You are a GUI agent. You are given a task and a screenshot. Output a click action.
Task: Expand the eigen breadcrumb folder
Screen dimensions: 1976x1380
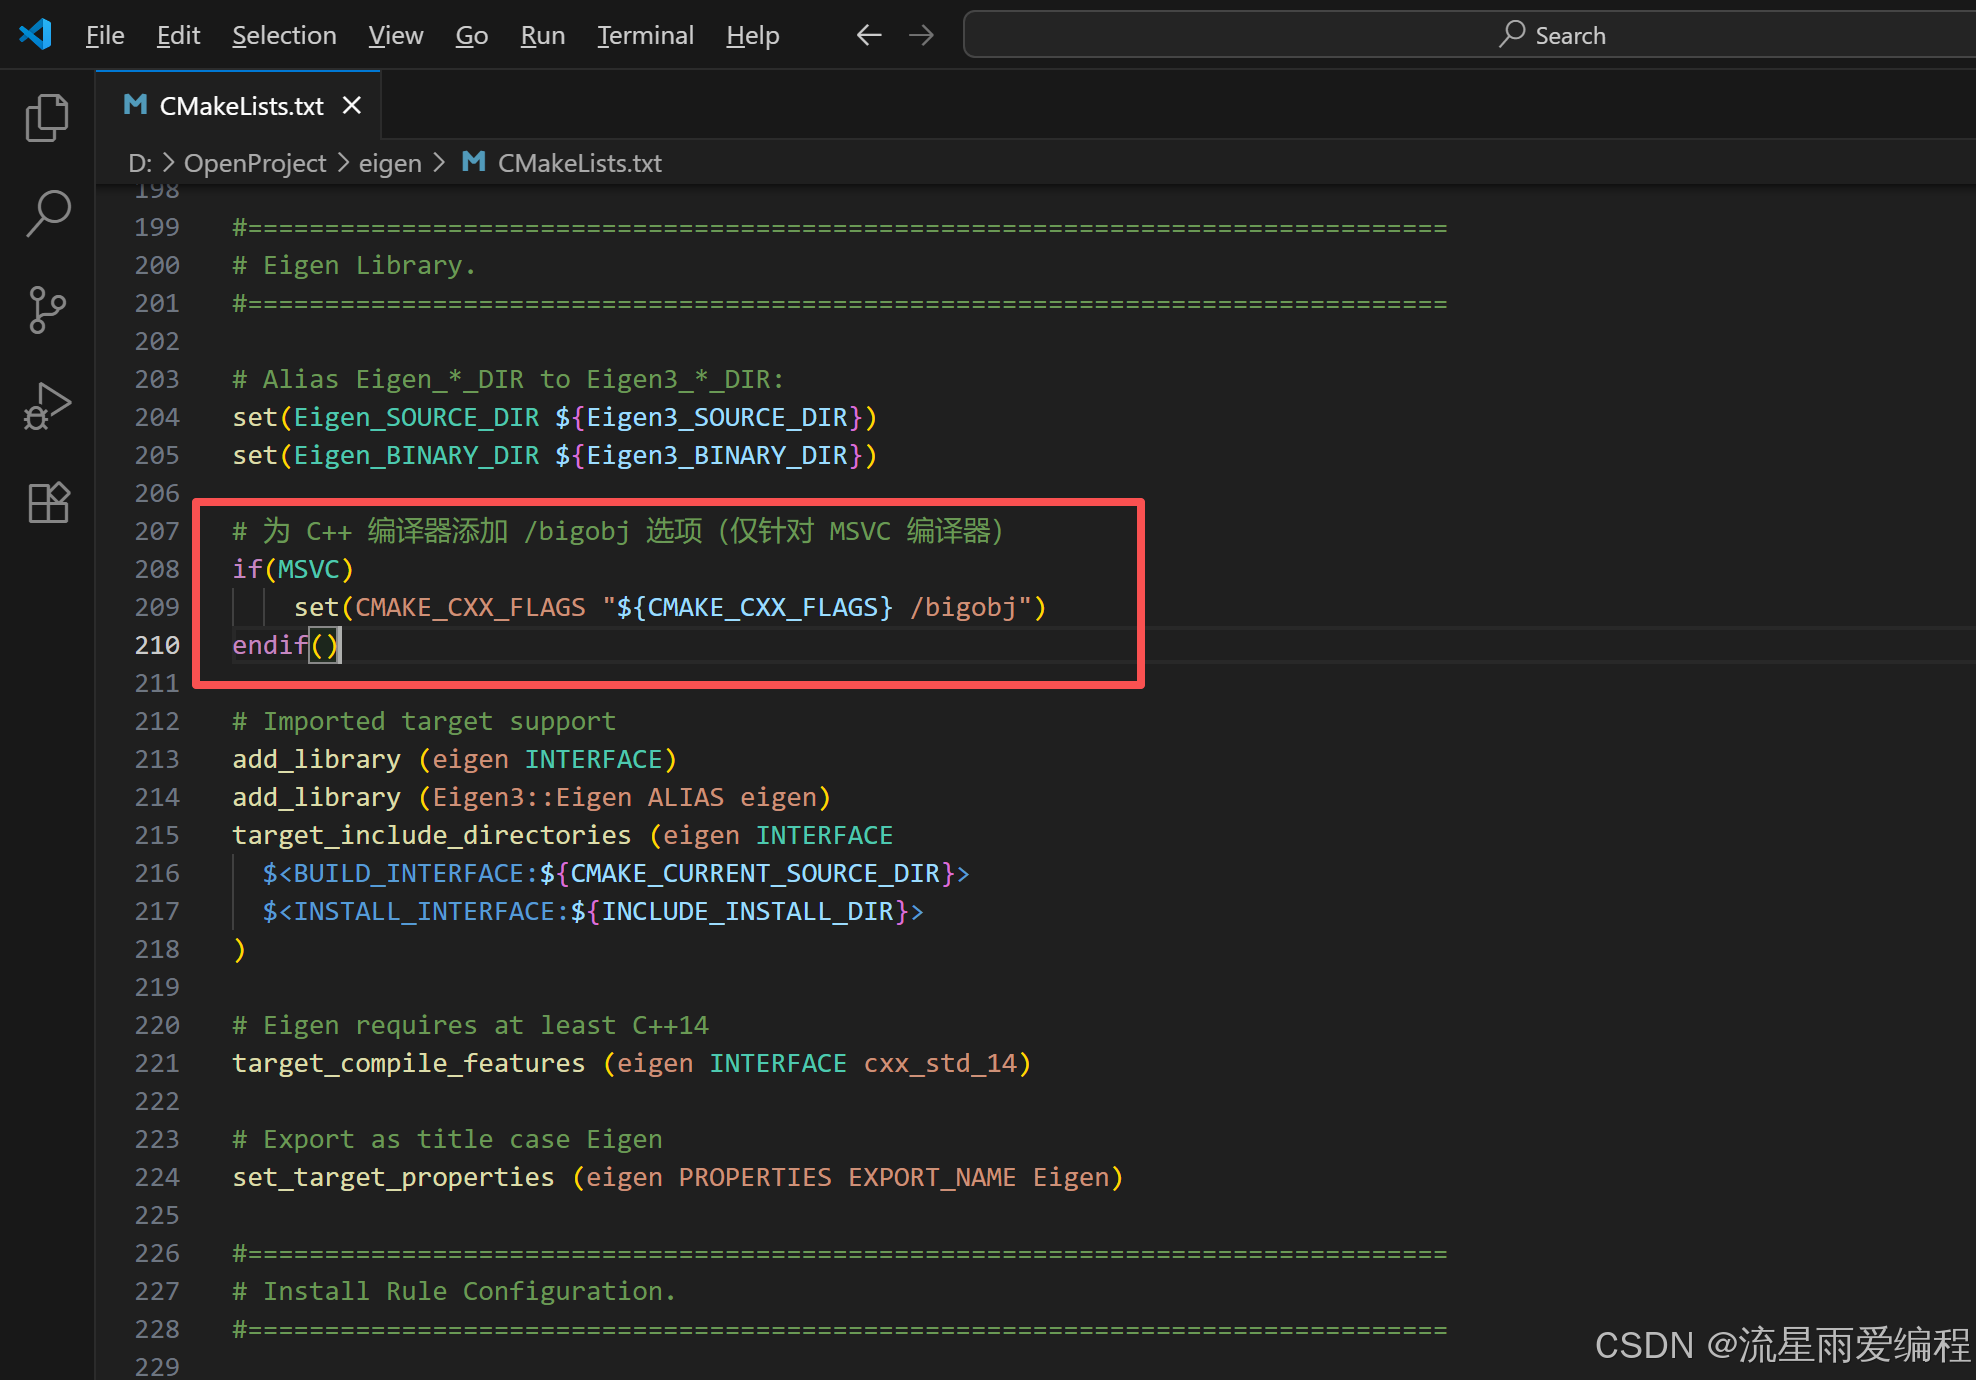point(390,163)
